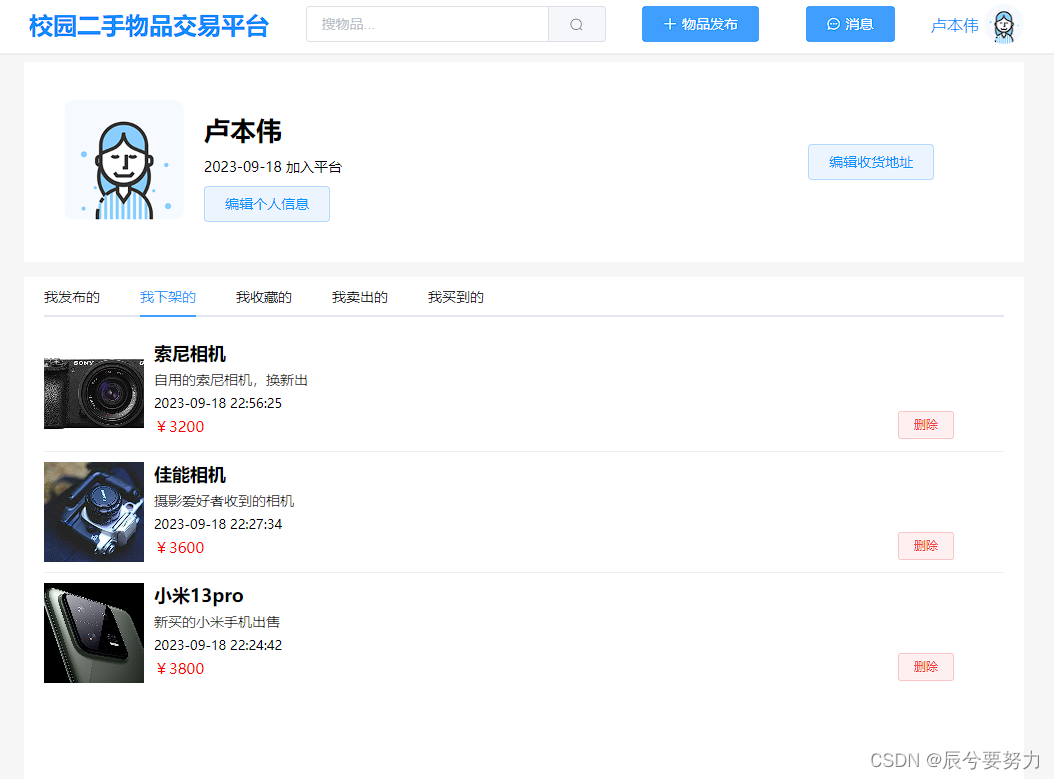Viewport: 1054px width, 779px height.
Task: Delete the 索尼相机 listing
Action: click(x=926, y=425)
